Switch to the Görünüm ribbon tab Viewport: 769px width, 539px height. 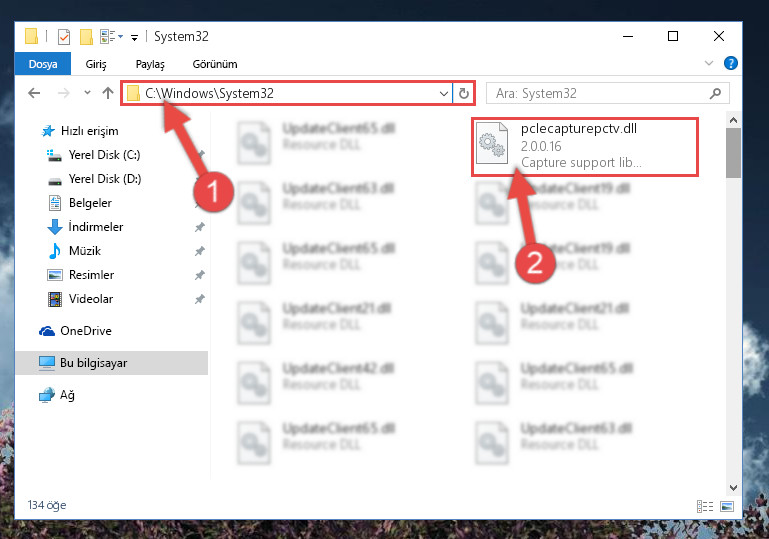click(x=215, y=64)
